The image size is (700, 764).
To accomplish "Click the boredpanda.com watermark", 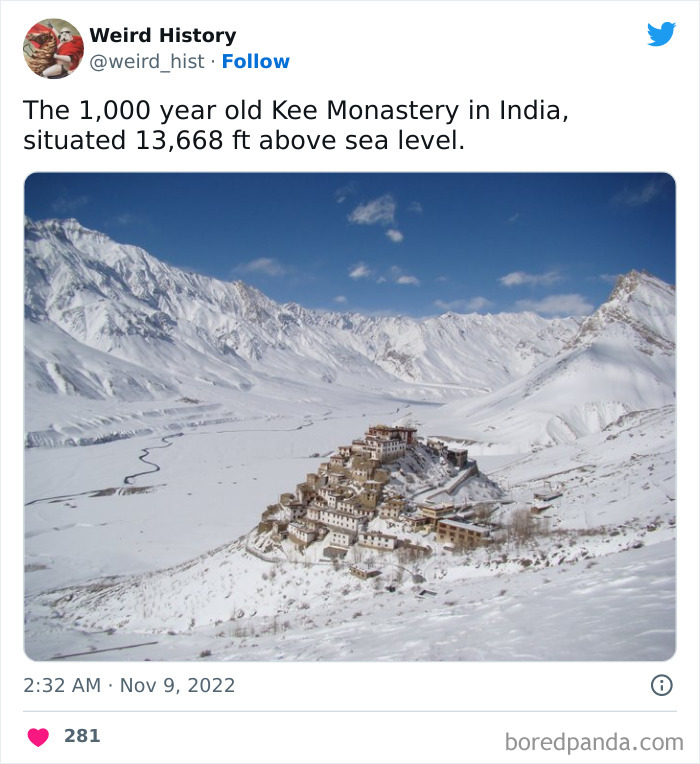I will [x=594, y=742].
